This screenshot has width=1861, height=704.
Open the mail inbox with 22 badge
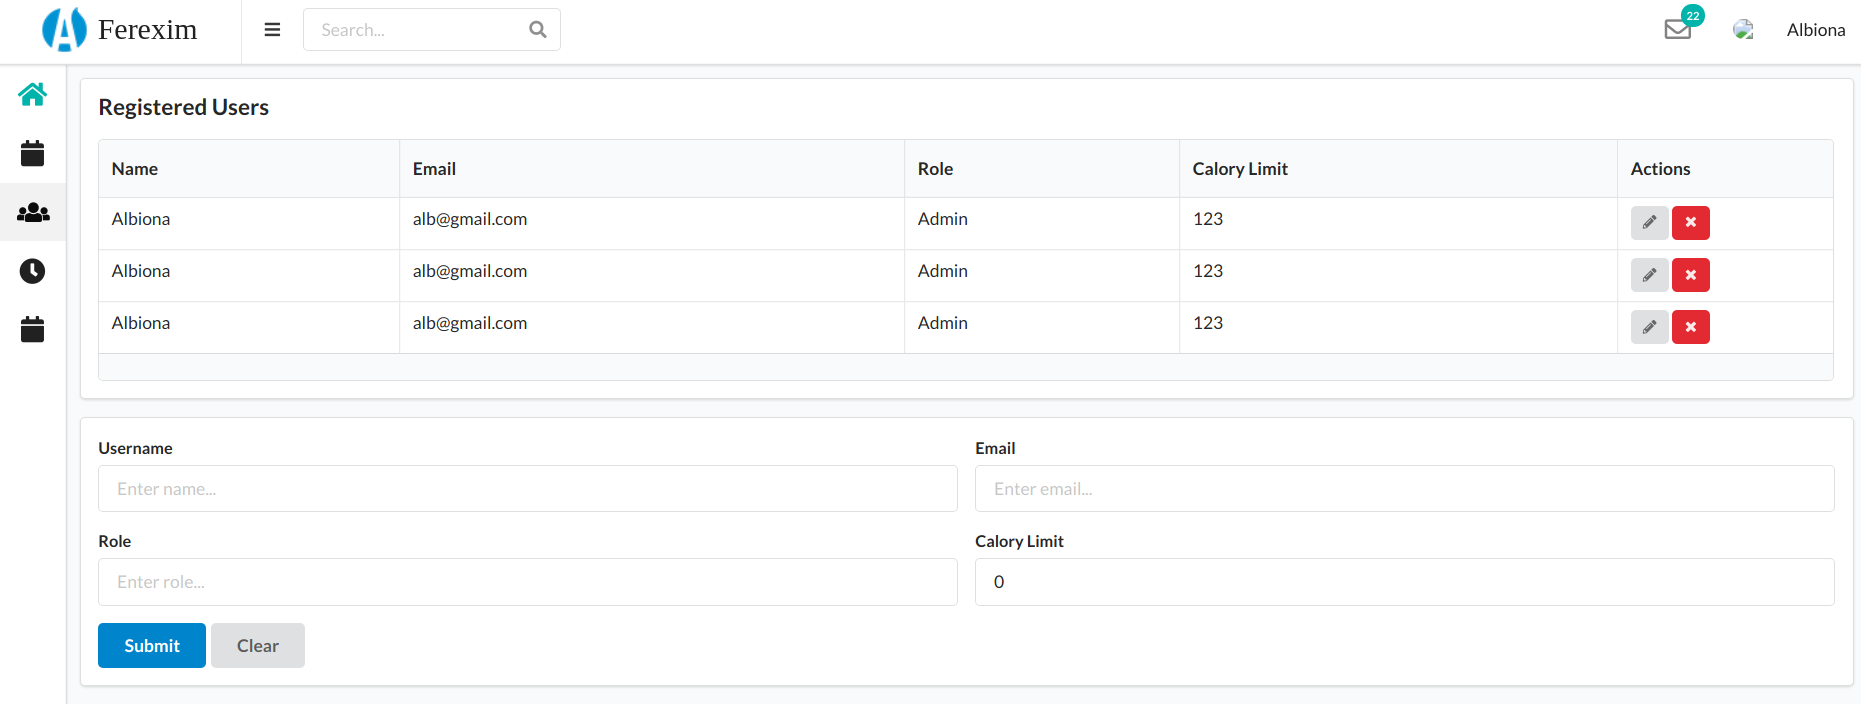coord(1677,29)
